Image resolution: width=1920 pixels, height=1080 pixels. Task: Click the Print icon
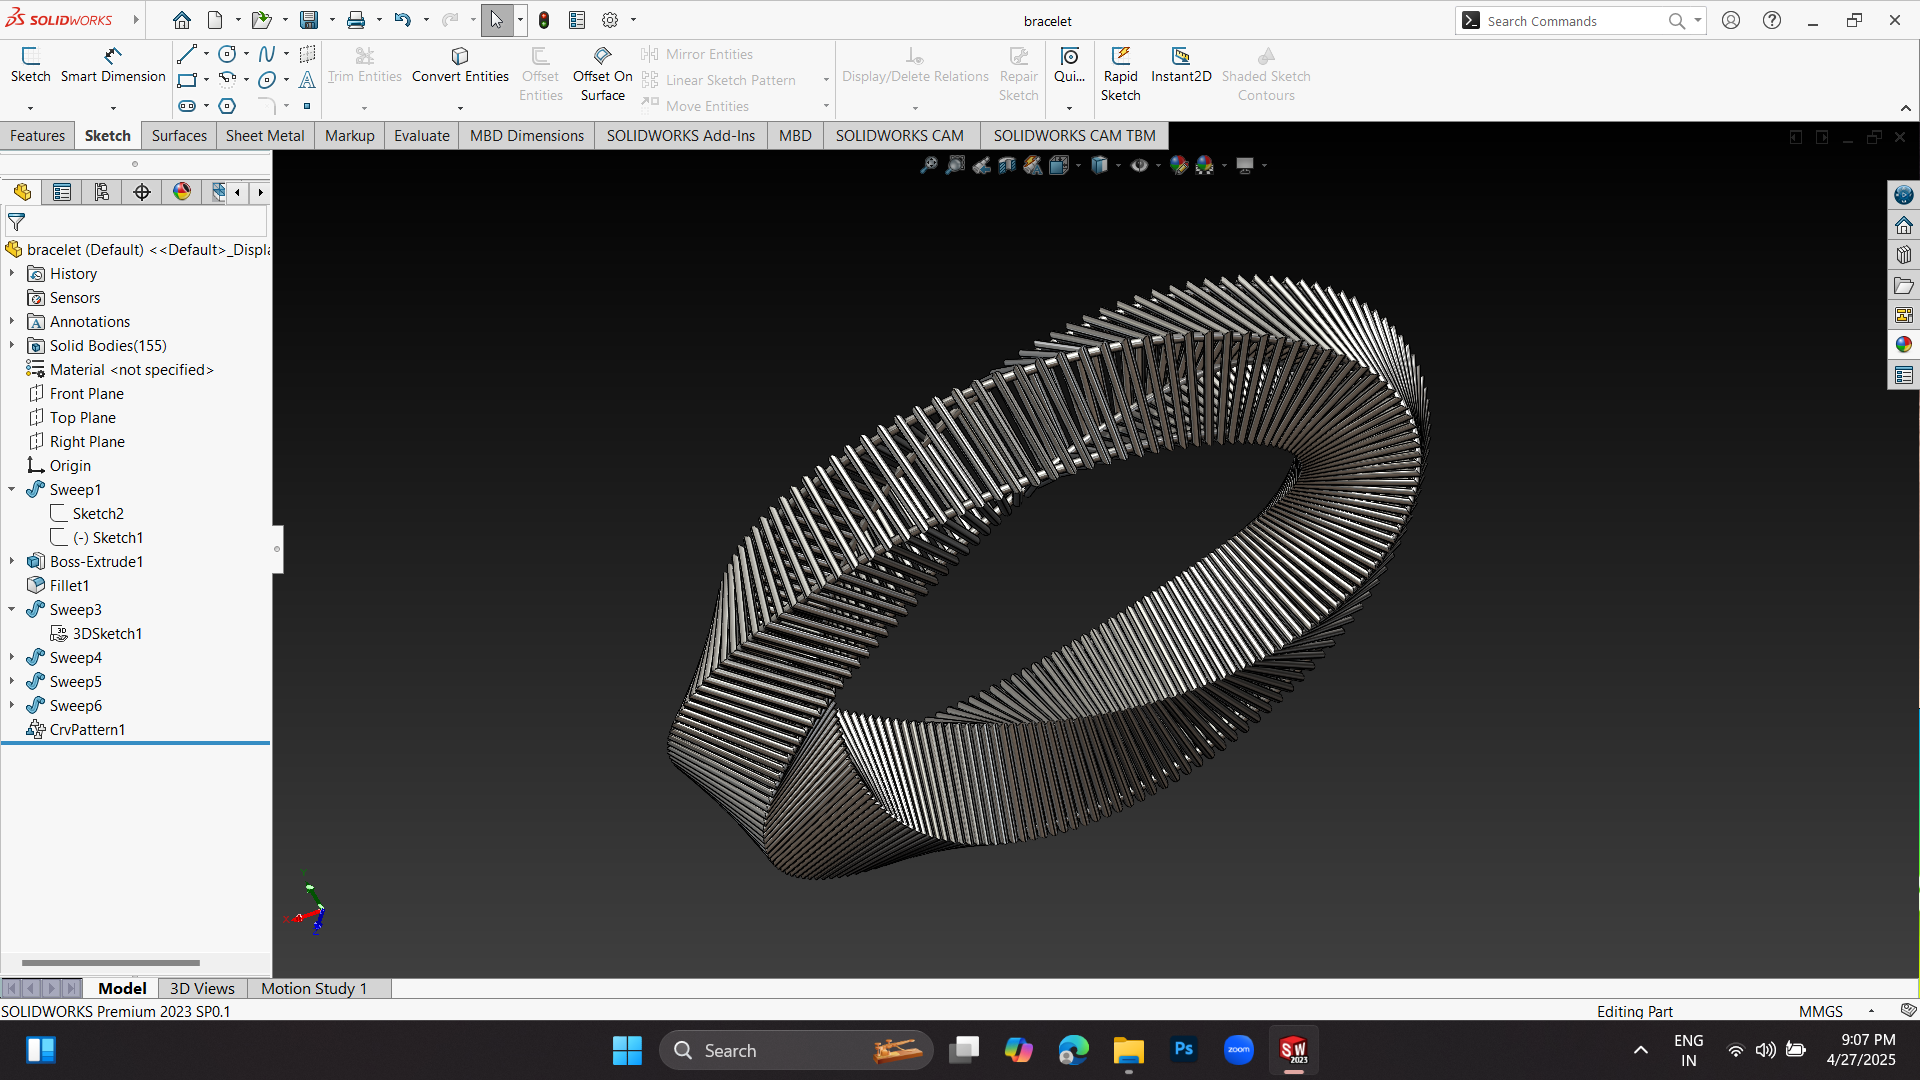click(356, 20)
